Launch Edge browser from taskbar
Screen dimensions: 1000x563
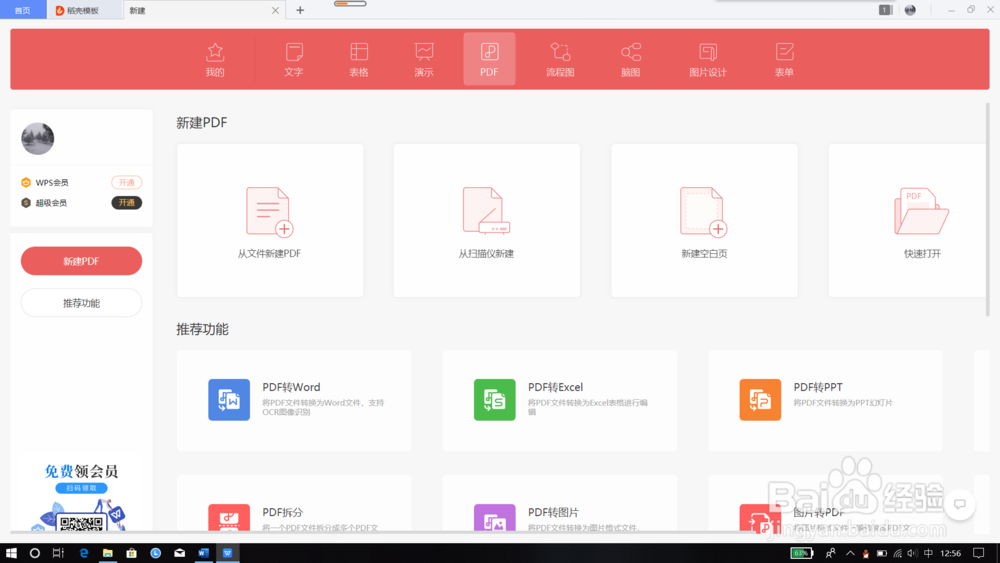coord(84,553)
